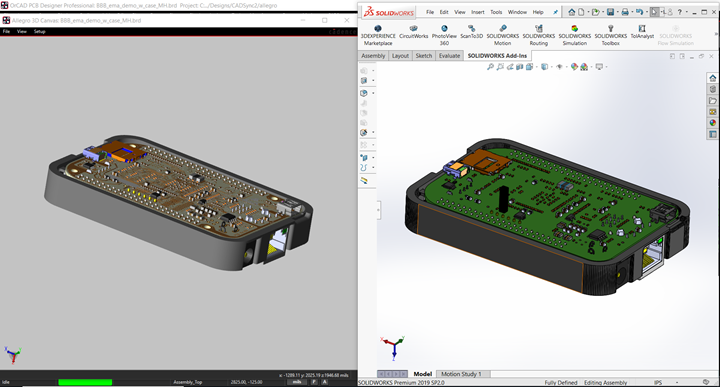Activate the ScanTo3D add-in
The image size is (720, 387).
click(472, 32)
